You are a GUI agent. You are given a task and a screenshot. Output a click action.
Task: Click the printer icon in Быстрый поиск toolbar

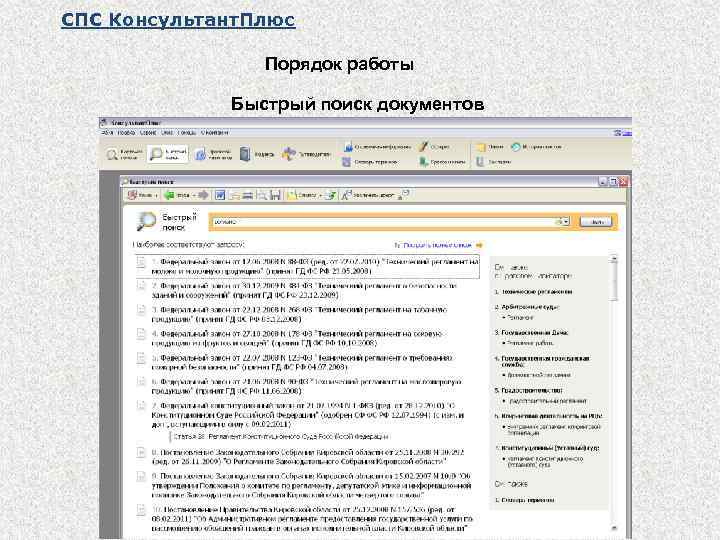[x=248, y=195]
